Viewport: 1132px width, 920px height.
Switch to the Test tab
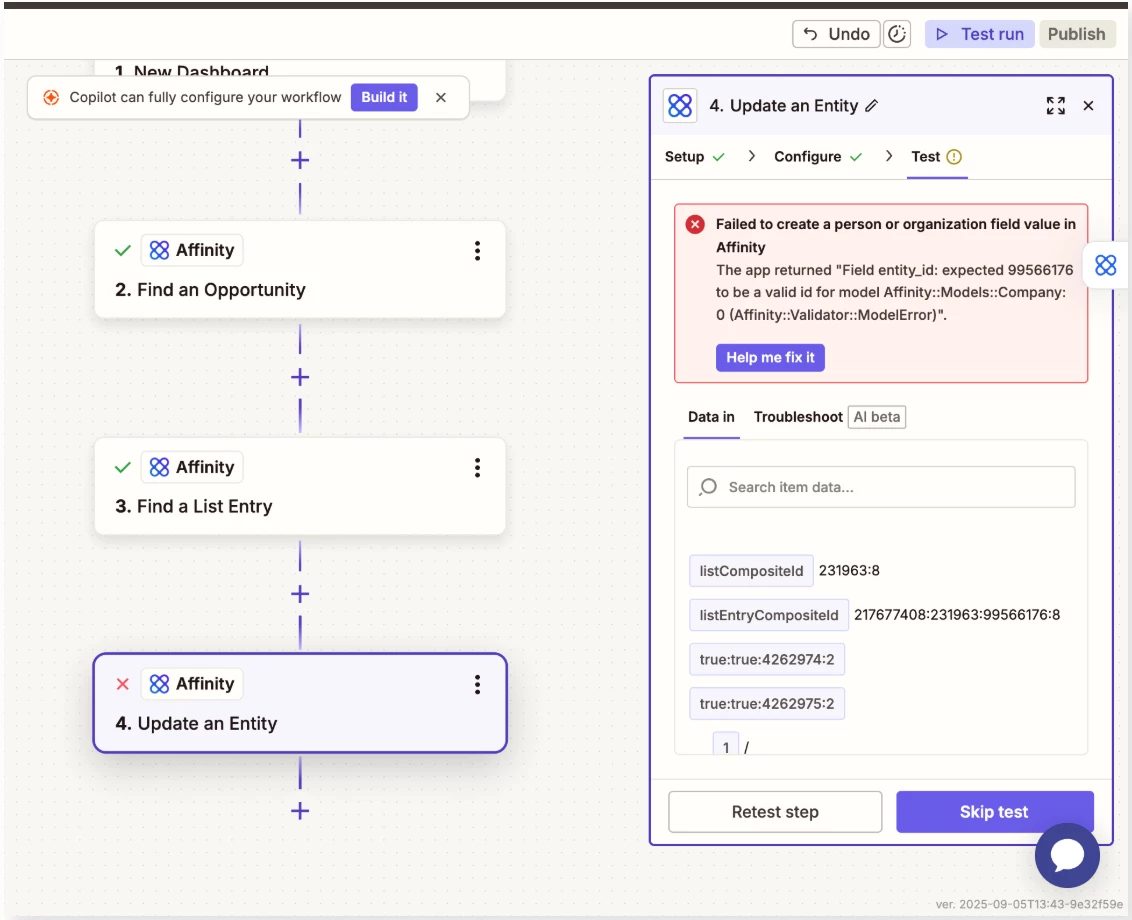(x=936, y=157)
